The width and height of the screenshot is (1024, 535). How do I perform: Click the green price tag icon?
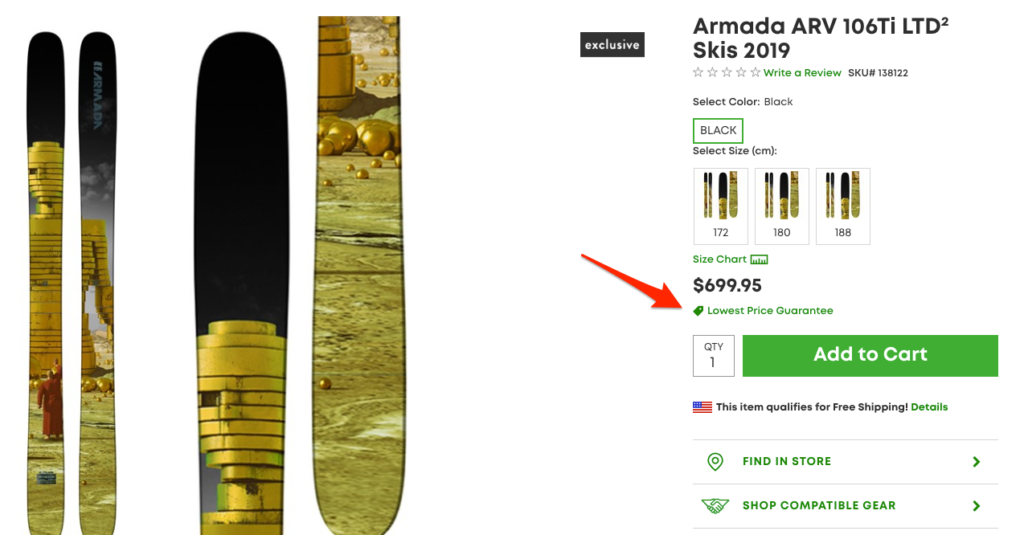point(699,311)
